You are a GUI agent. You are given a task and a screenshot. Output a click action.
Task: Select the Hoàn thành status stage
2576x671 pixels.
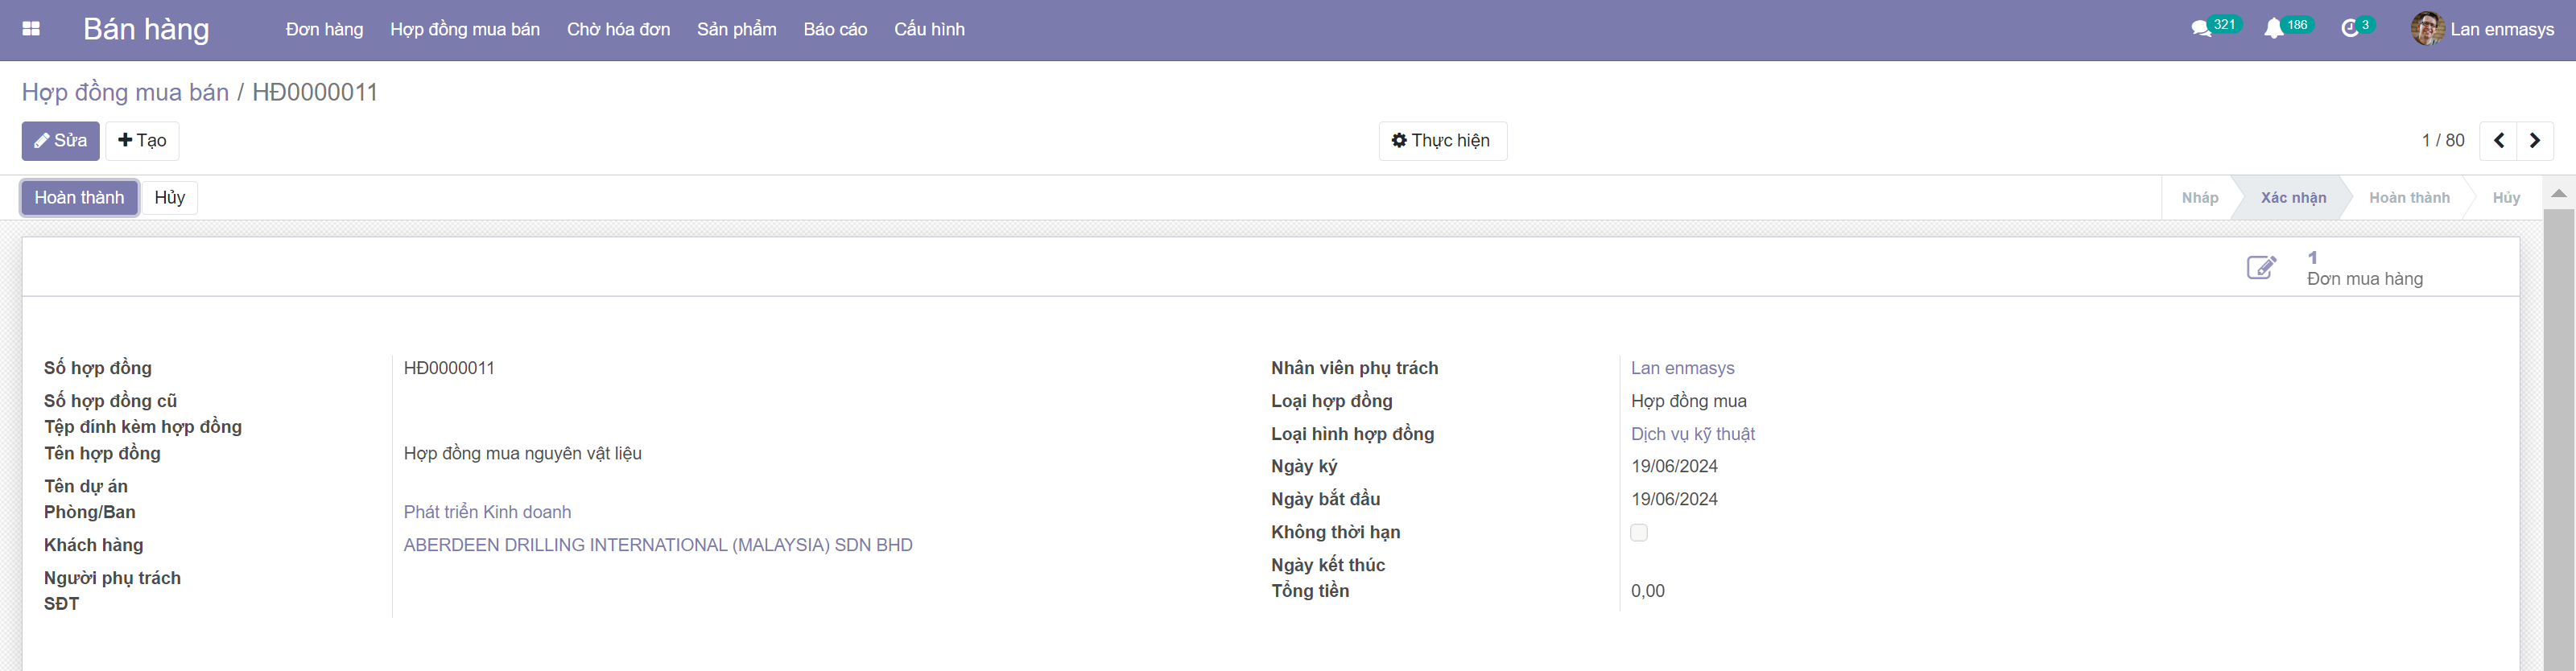[x=2408, y=198]
